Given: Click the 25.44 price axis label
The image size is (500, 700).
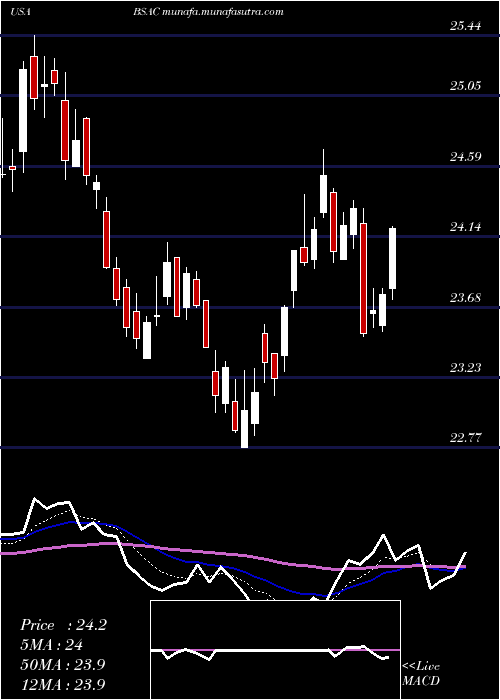Looking at the screenshot, I should point(465,26).
